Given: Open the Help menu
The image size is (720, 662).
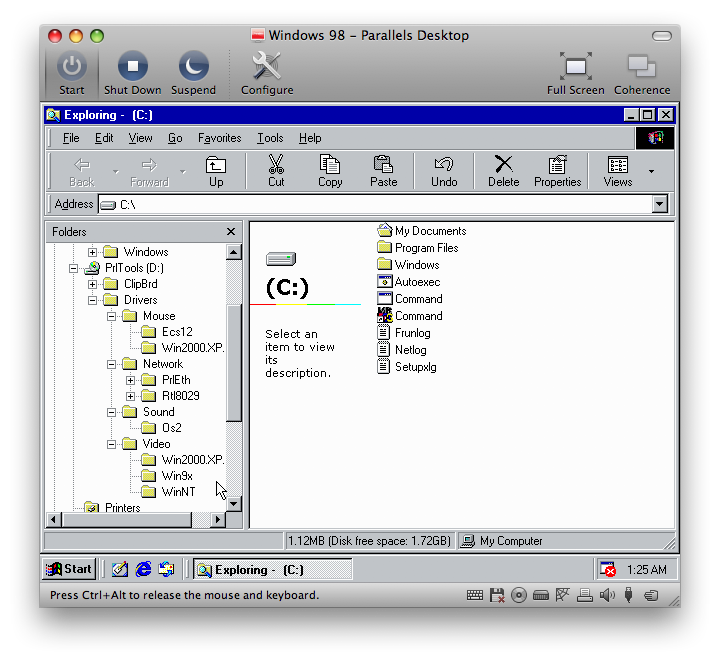Looking at the screenshot, I should coord(310,138).
